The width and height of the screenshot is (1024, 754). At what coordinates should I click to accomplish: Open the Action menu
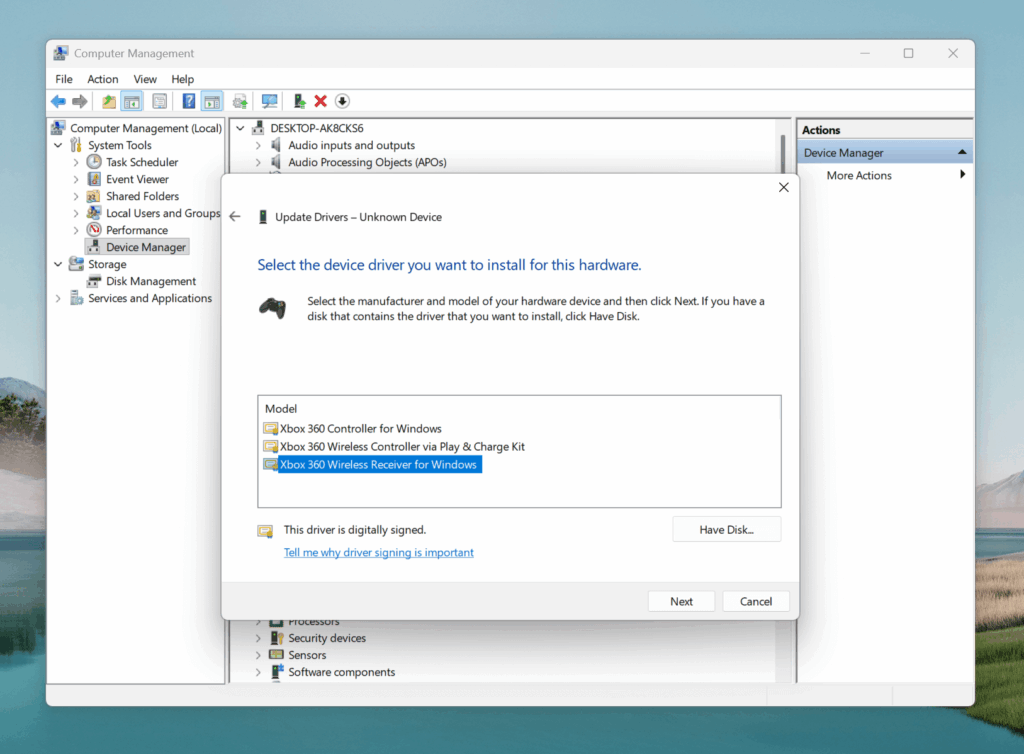[102, 79]
